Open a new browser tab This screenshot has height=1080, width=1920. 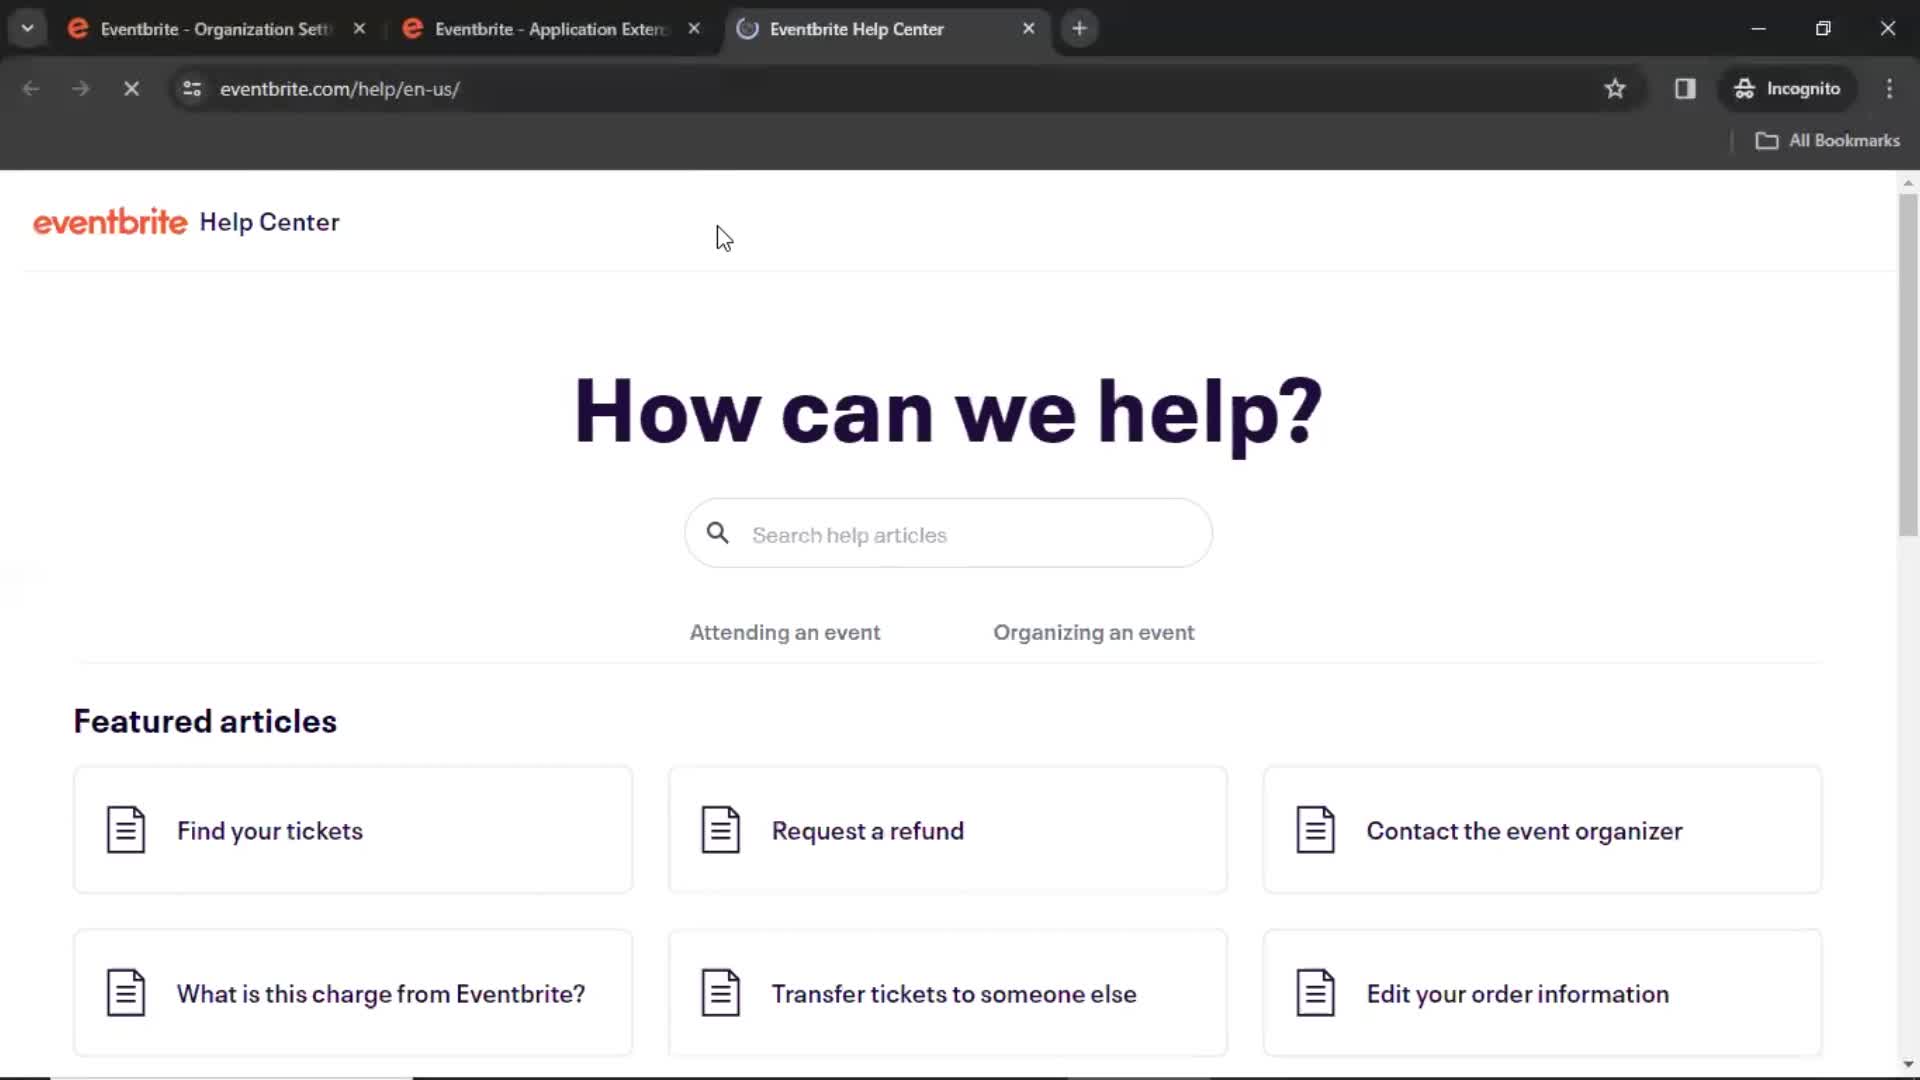(1079, 29)
